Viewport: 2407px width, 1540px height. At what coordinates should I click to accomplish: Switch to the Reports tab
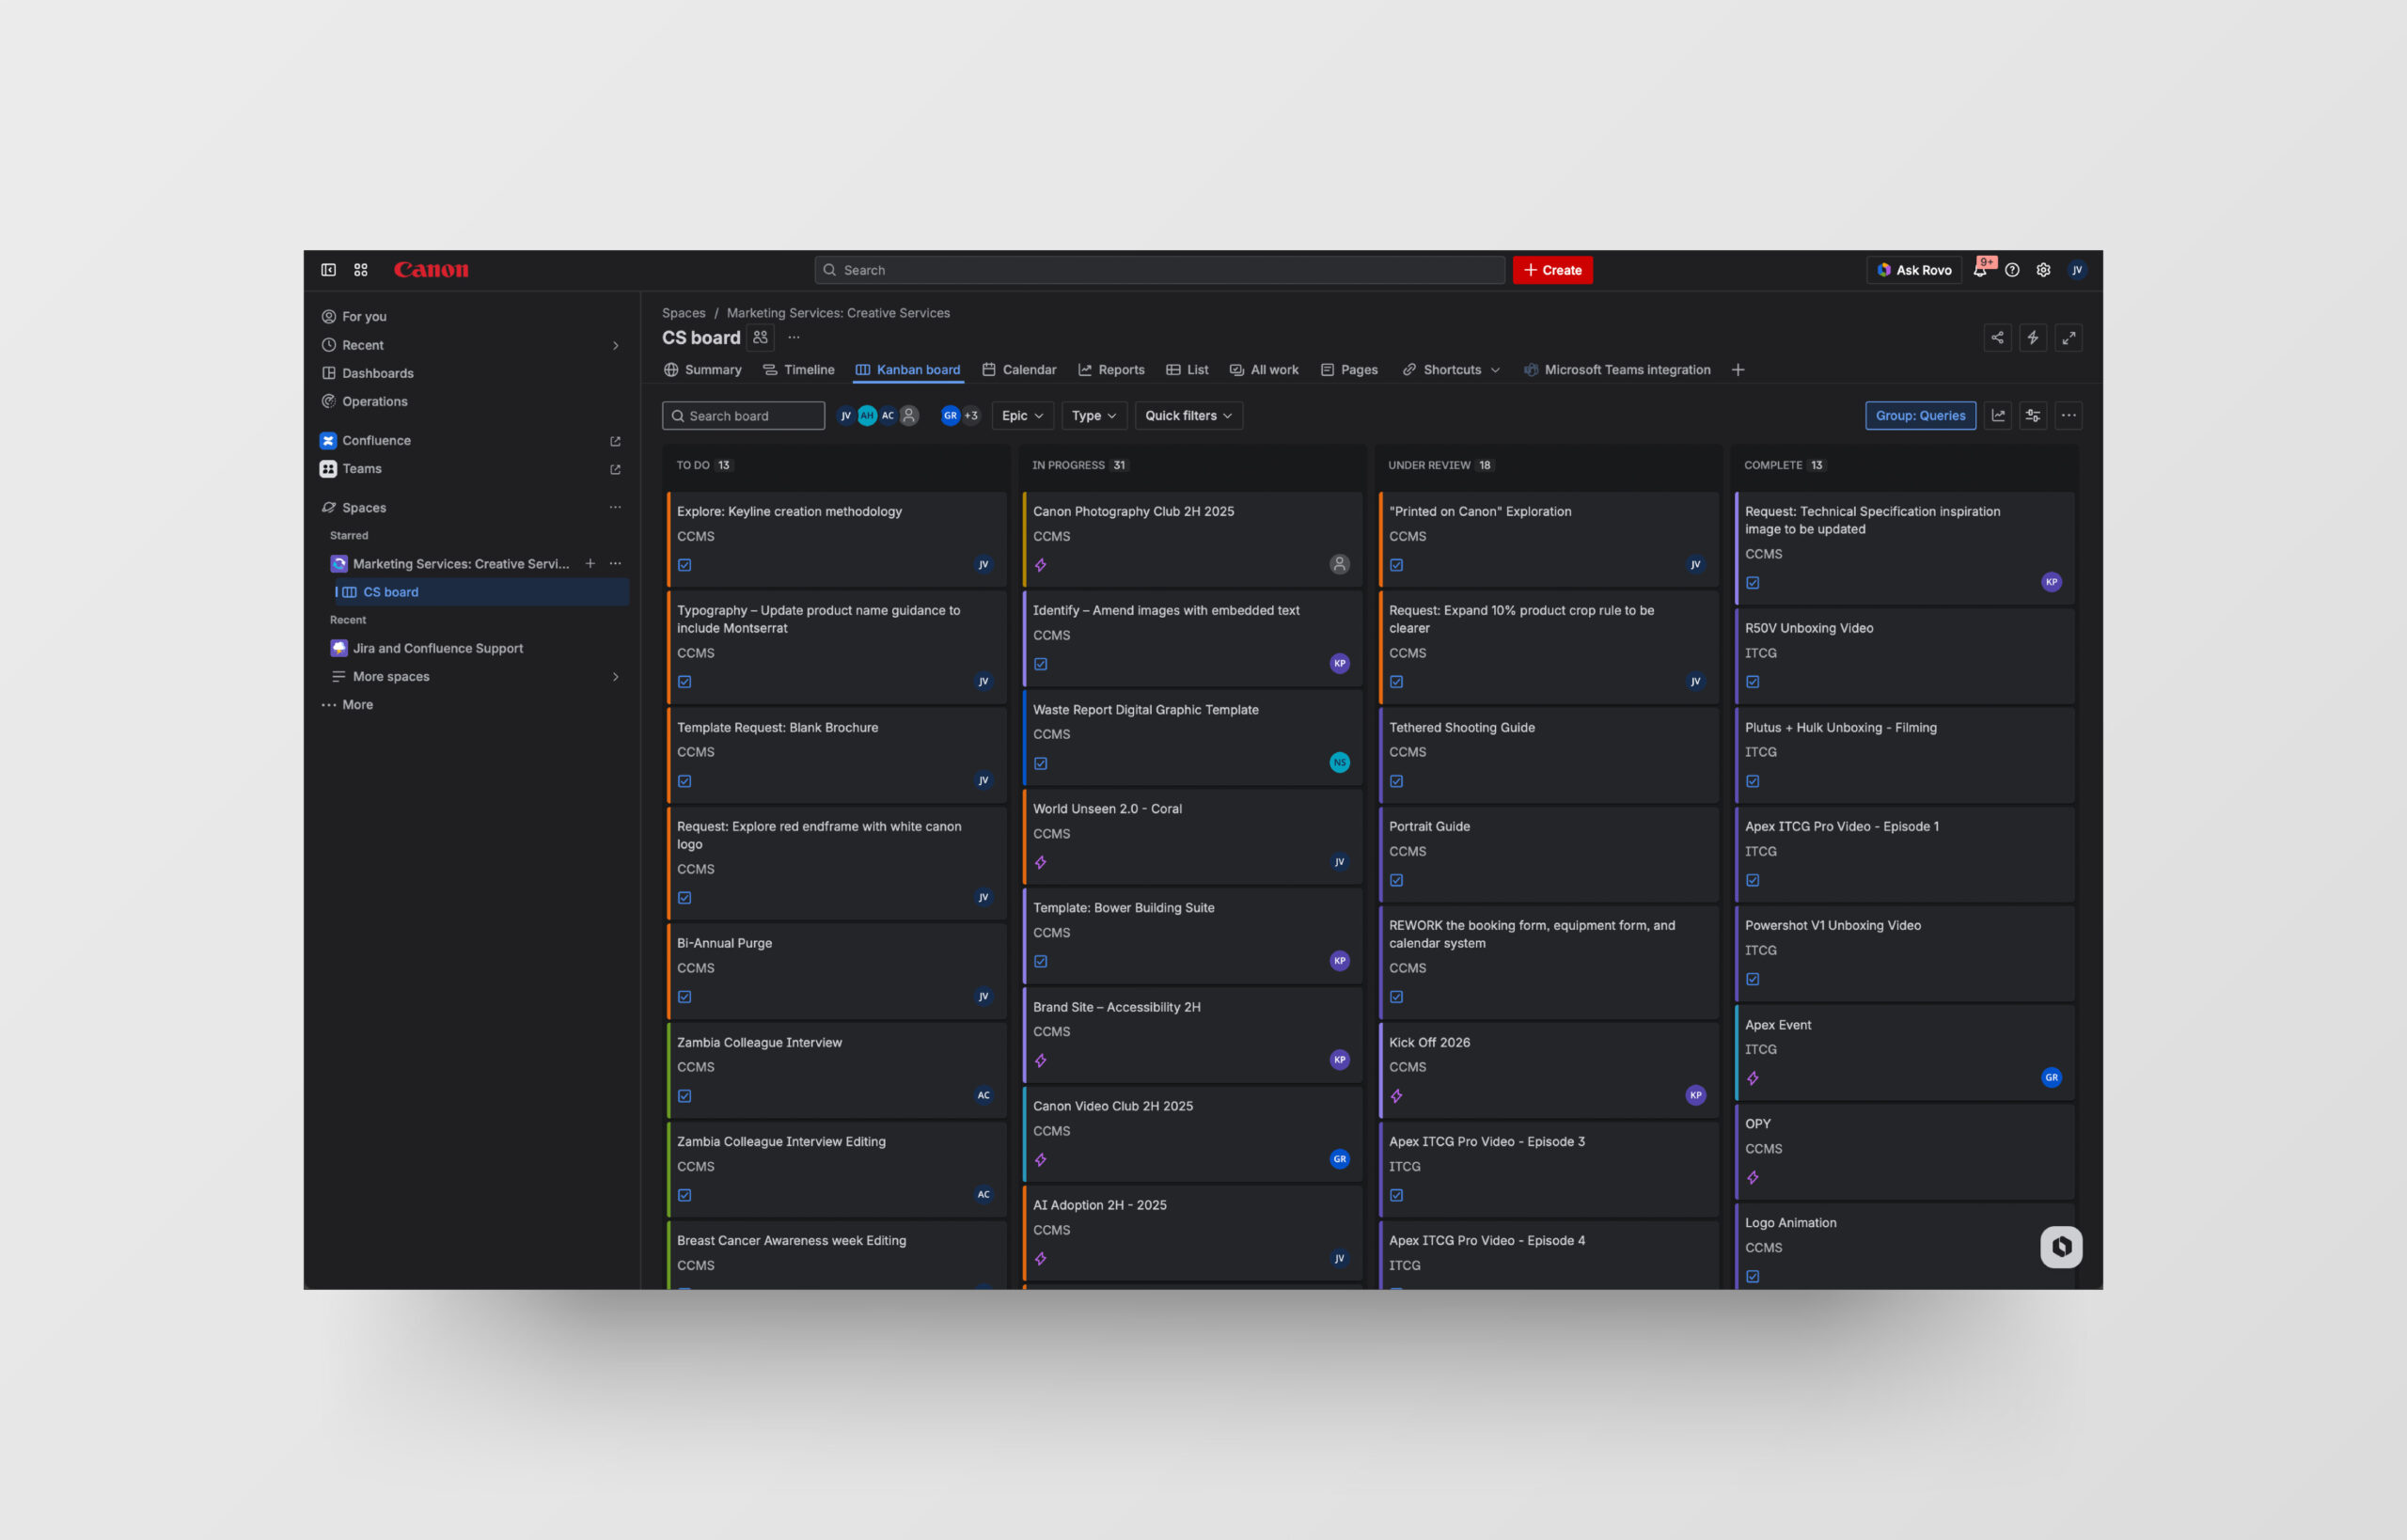click(1111, 370)
